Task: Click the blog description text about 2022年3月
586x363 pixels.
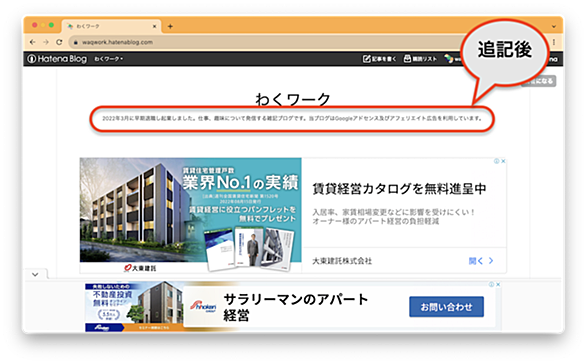Action: 292,119
